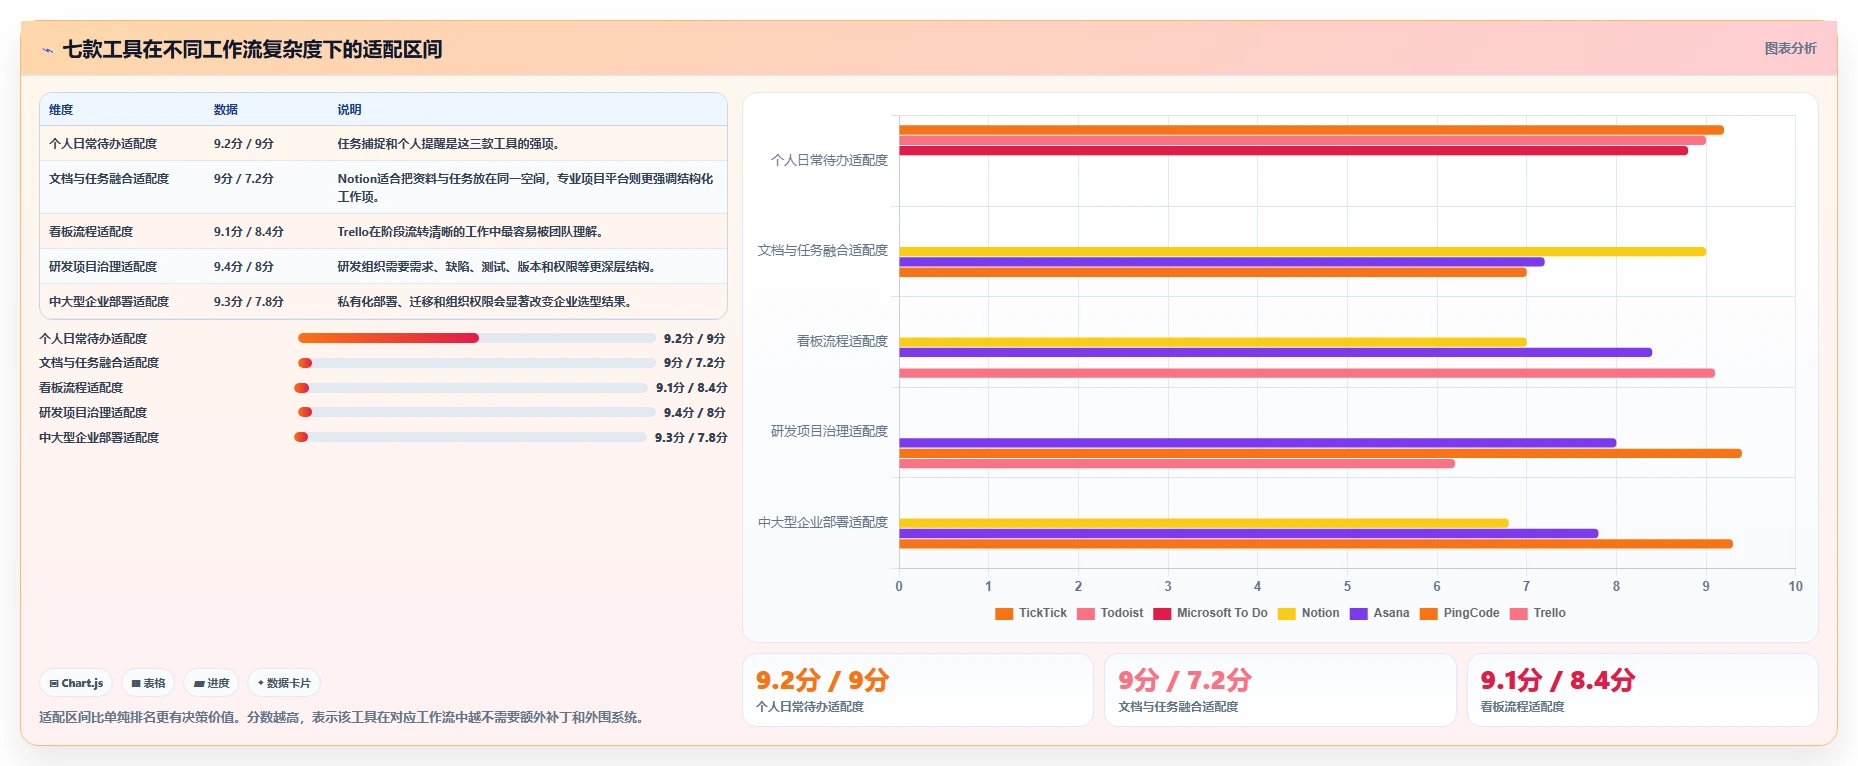The height and width of the screenshot is (766, 1858).
Task: Click the 文档与任务融合适配度 progress bar
Action: 476,363
